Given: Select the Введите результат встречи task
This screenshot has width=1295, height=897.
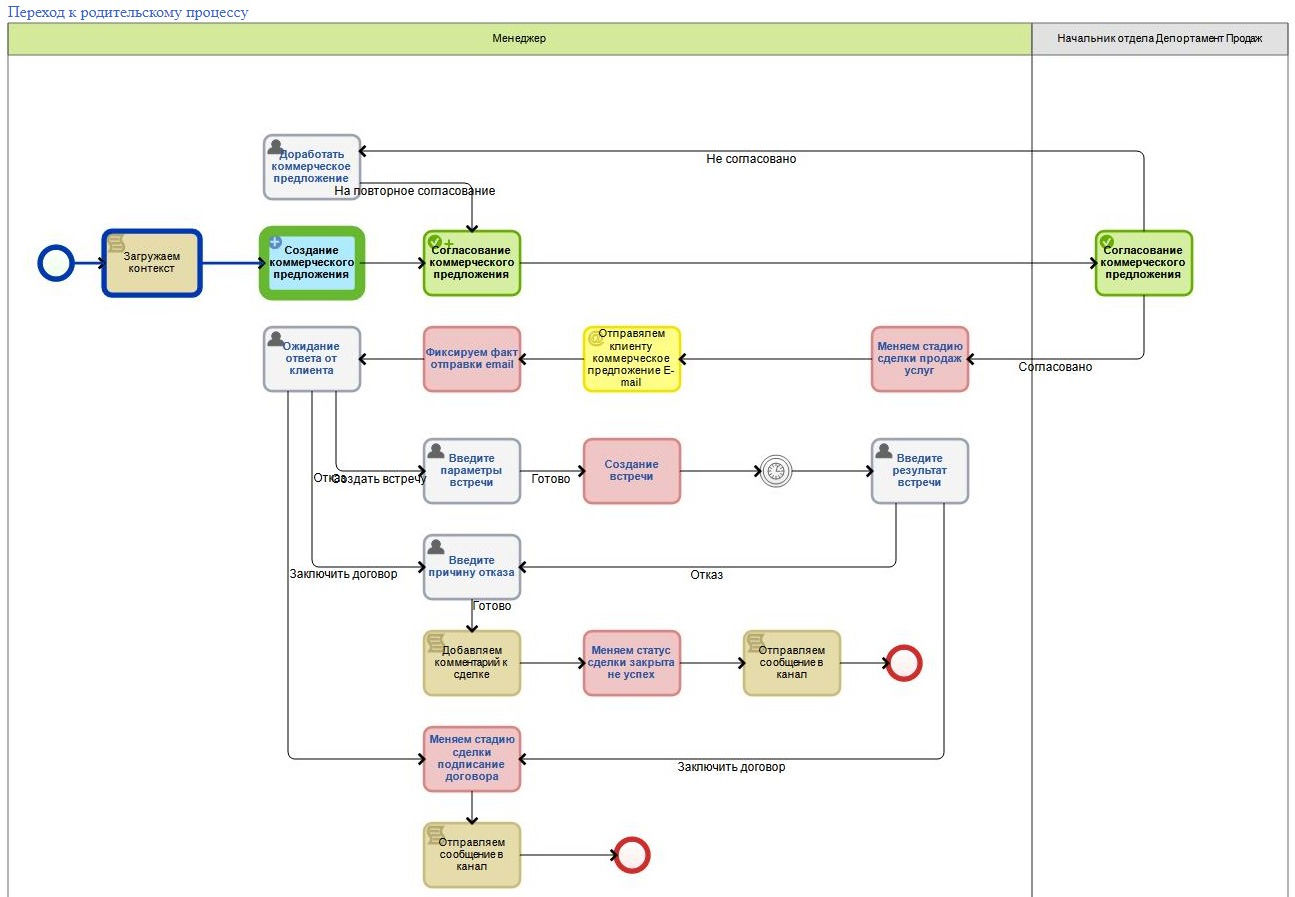Looking at the screenshot, I should click(x=919, y=471).
